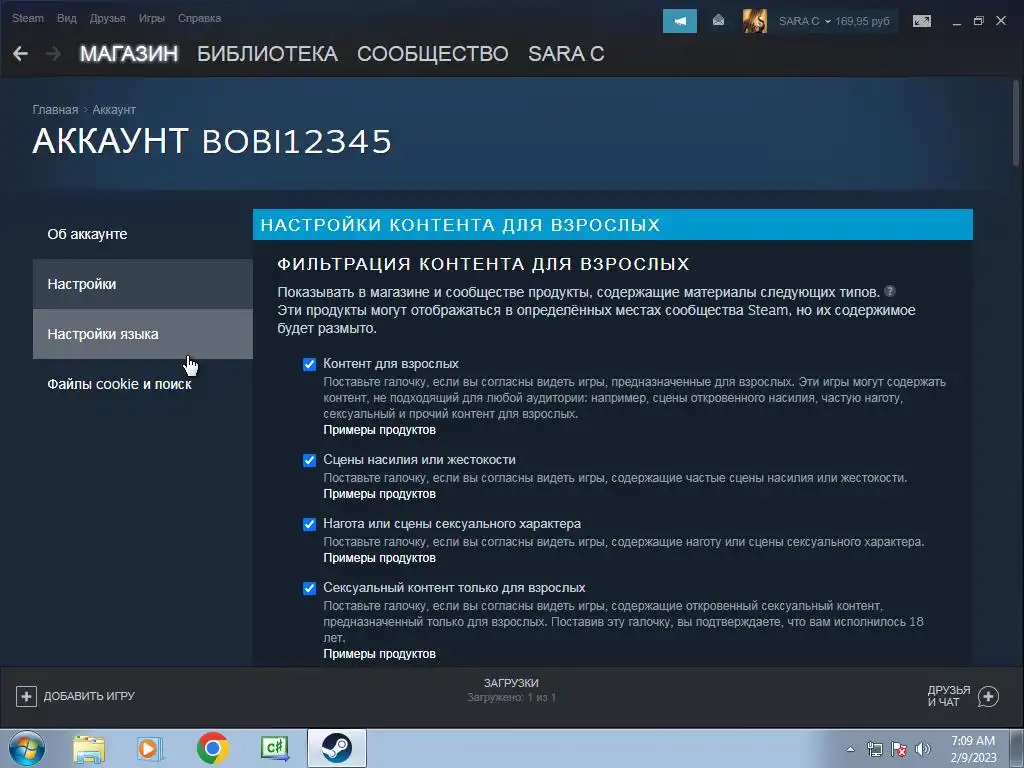This screenshot has height=768, width=1024.
Task: Open File Explorer from taskbar
Action: (x=89, y=748)
